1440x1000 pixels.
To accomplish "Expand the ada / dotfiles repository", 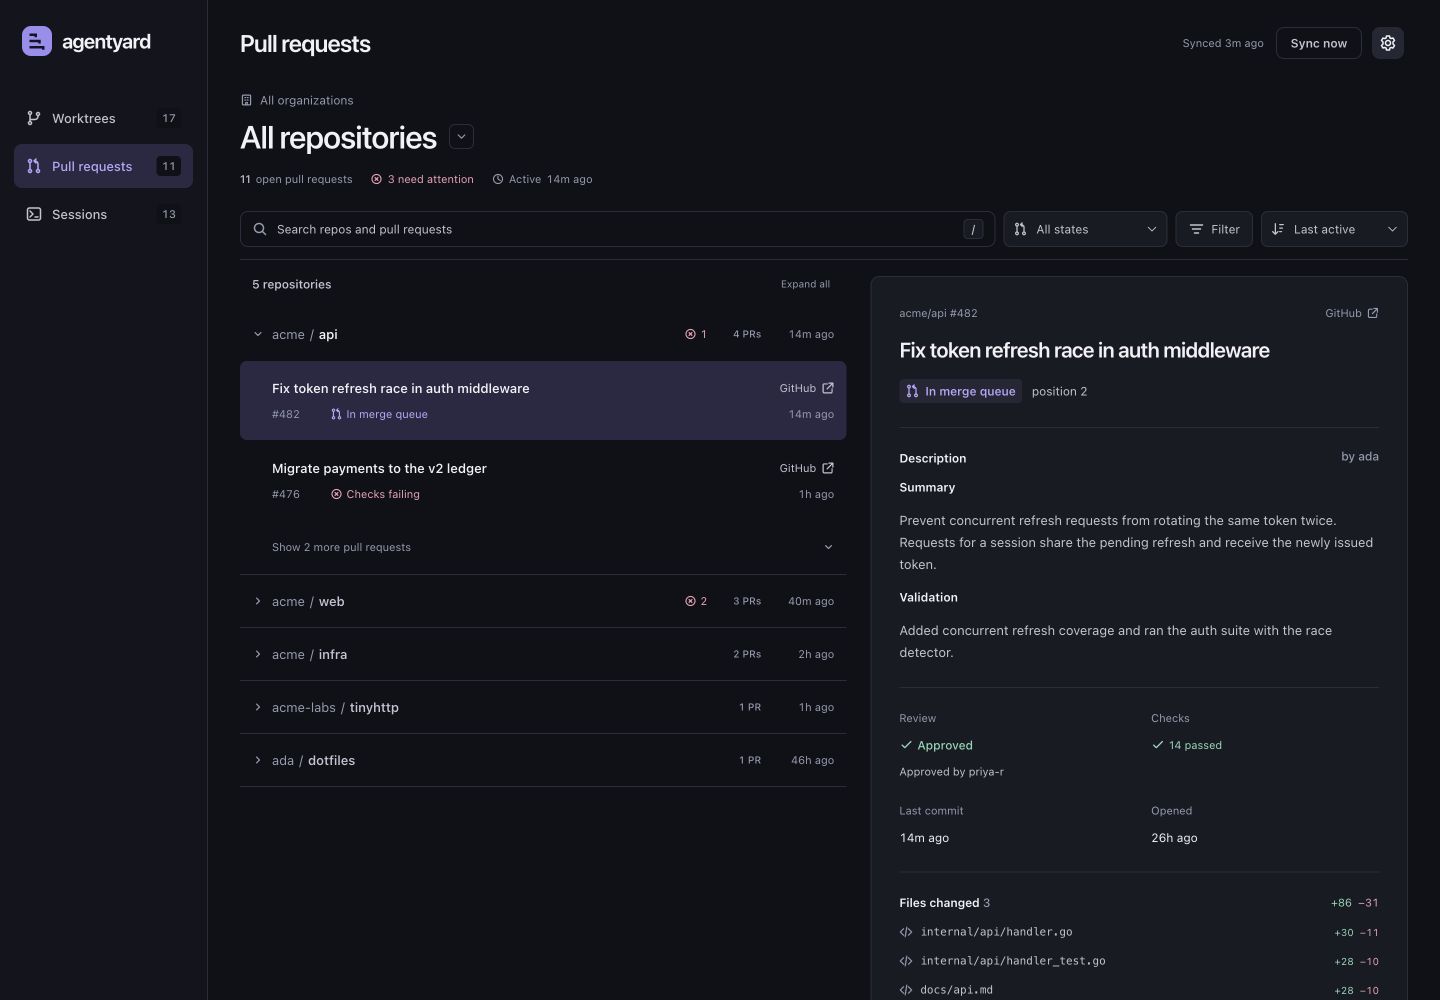I will [x=543, y=760].
